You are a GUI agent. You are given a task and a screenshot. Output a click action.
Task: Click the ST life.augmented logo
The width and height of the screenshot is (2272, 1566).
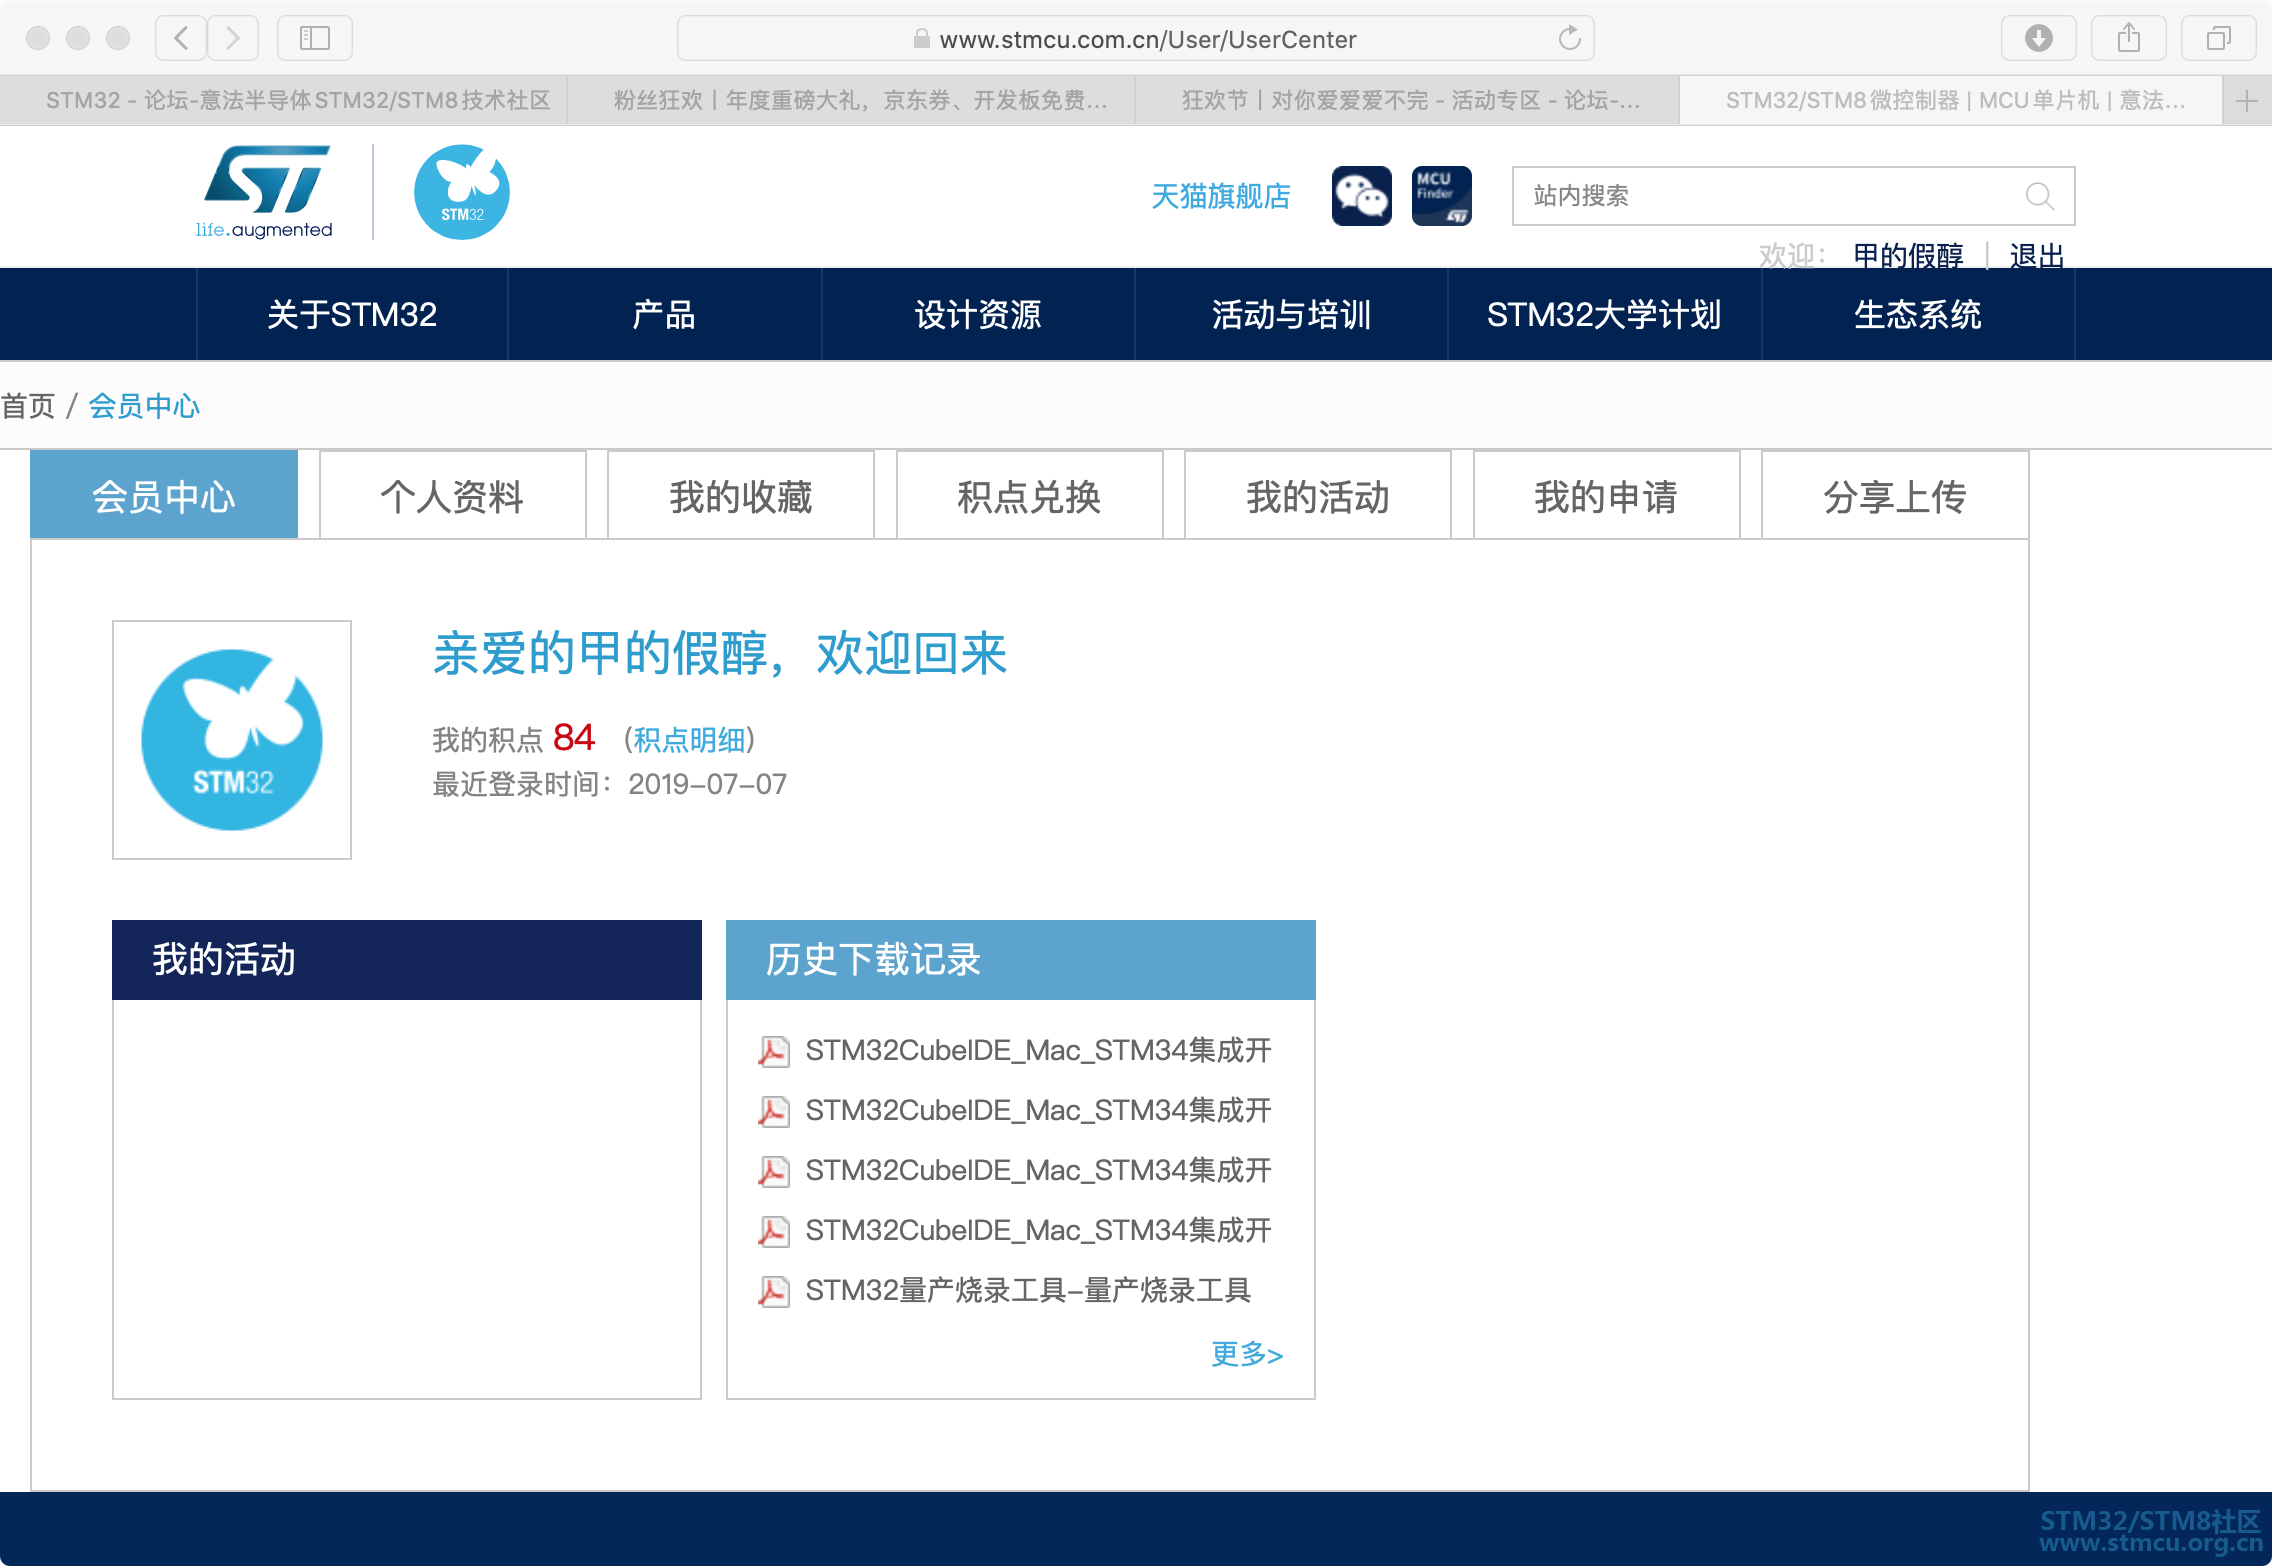[x=265, y=192]
